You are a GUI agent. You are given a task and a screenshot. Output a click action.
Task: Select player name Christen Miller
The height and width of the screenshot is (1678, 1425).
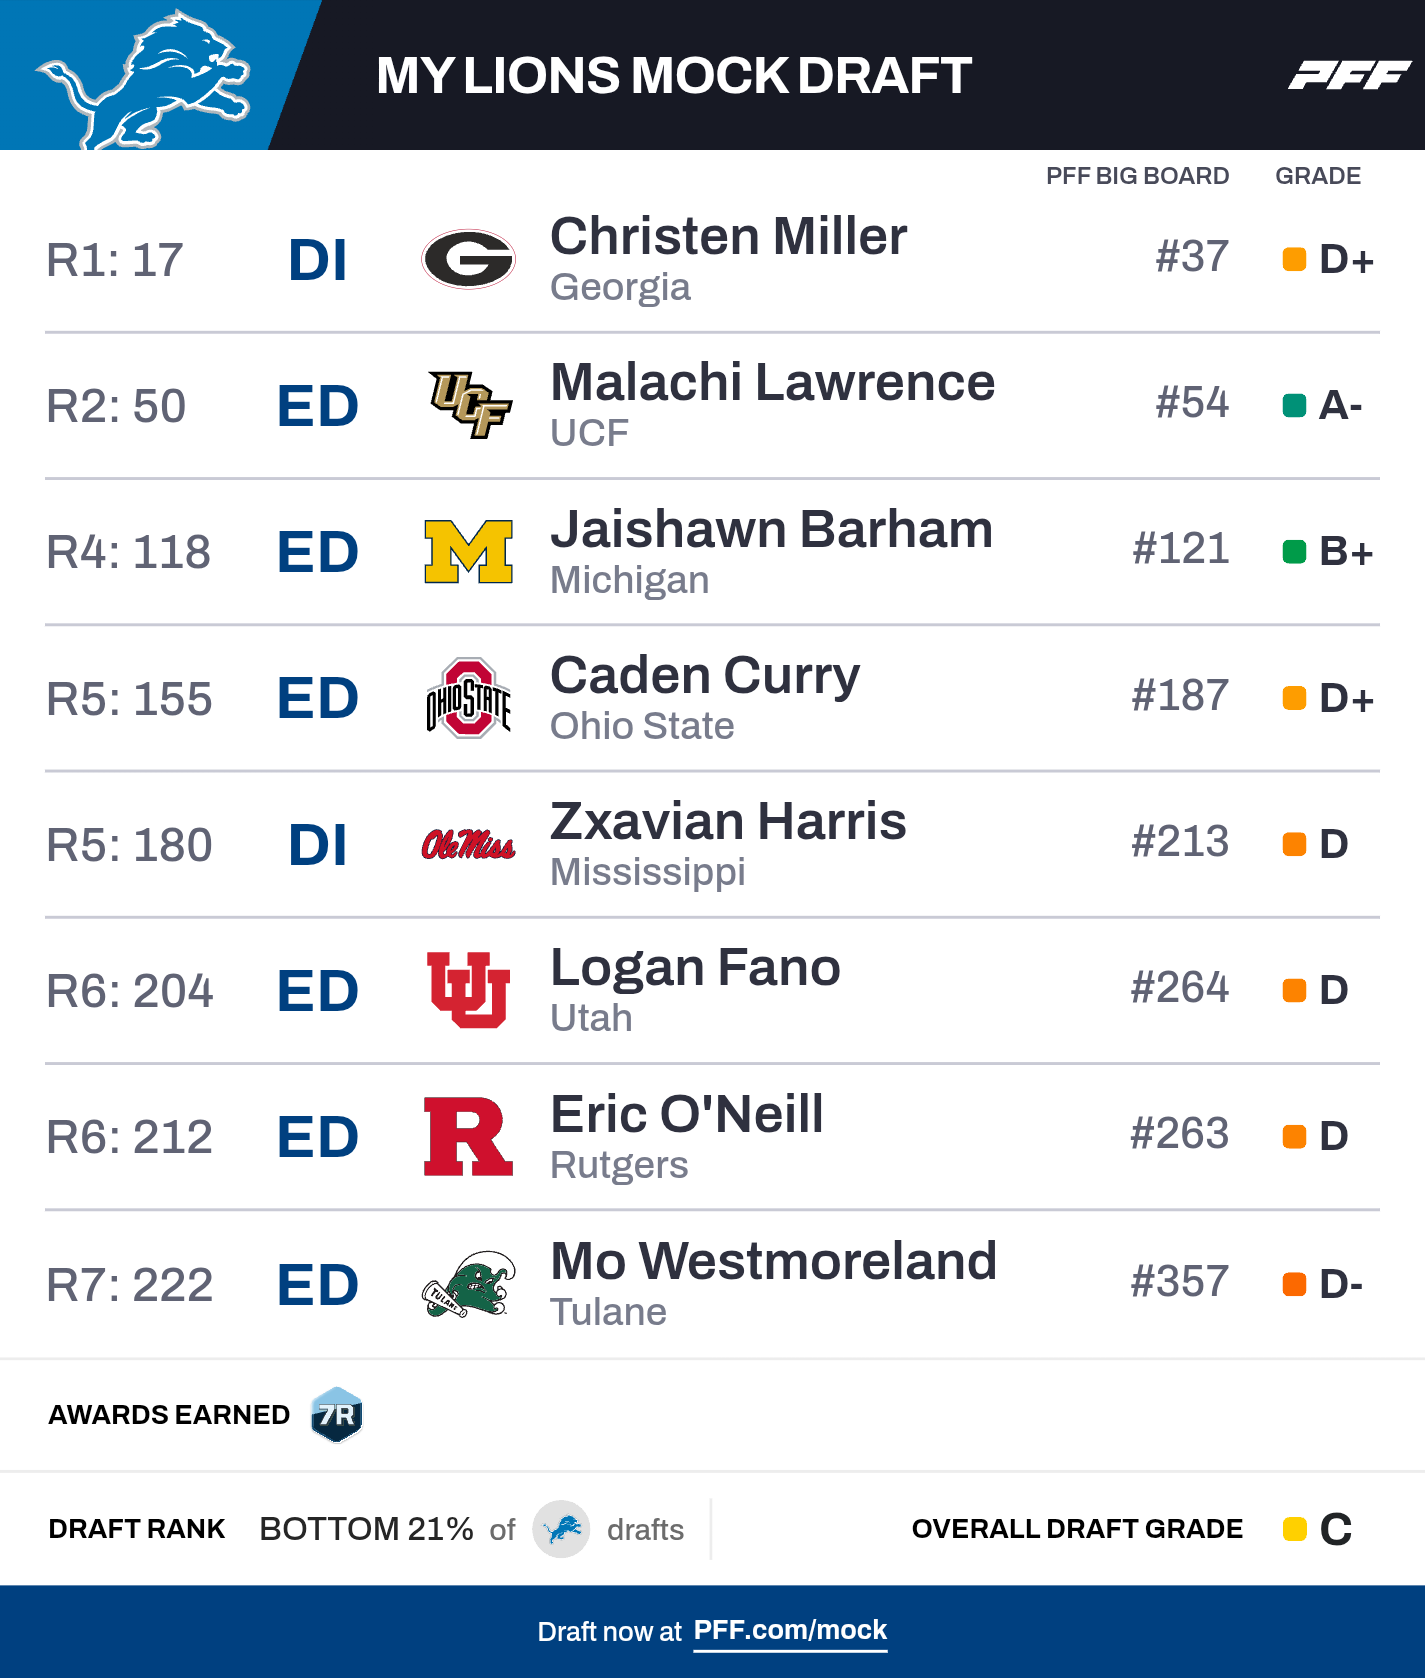728,237
